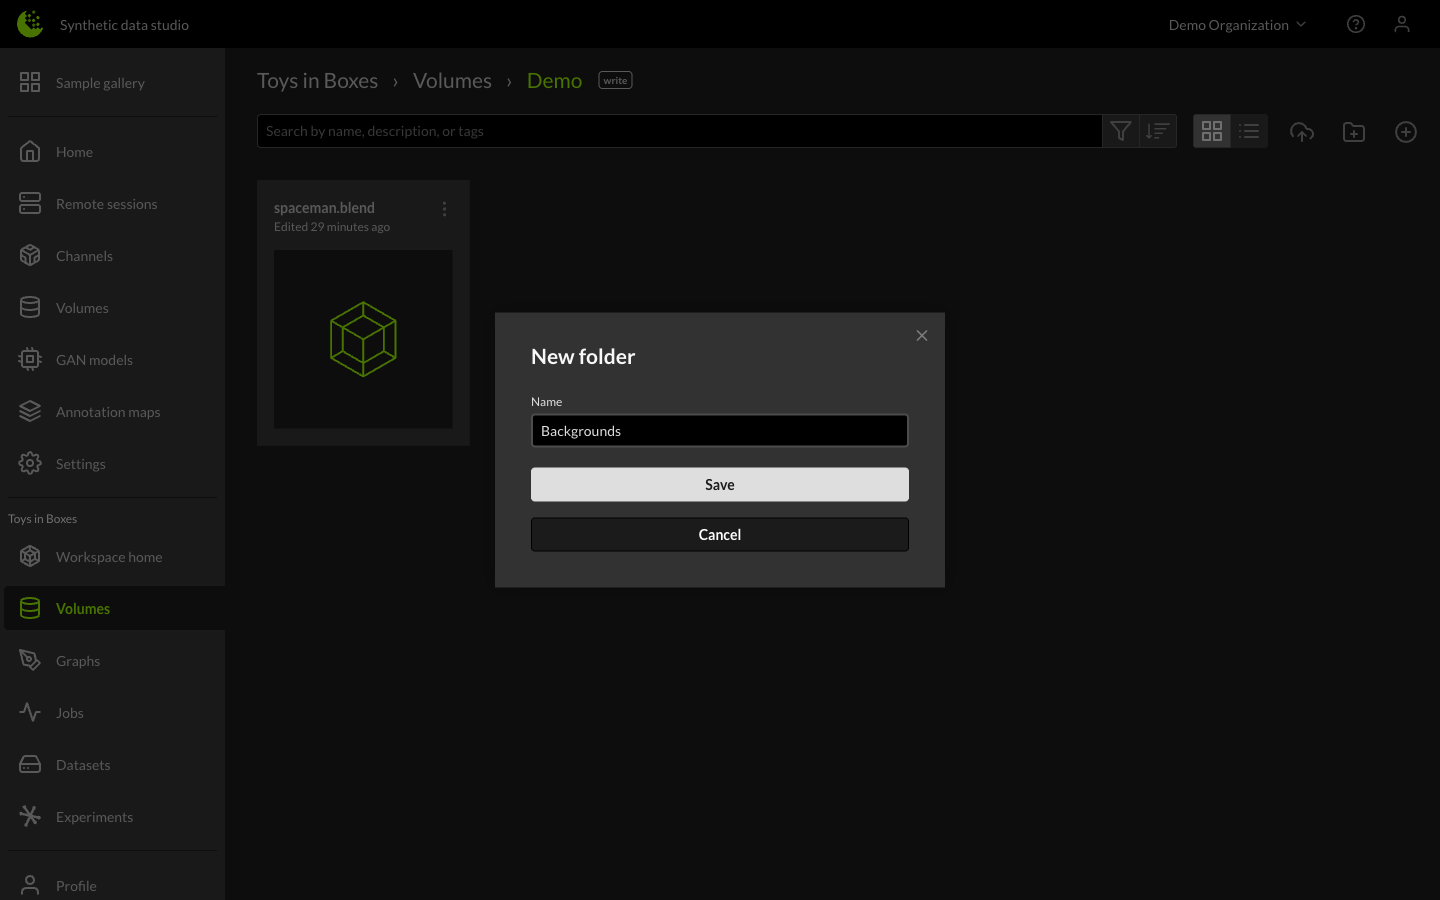1440x900 pixels.
Task: Create a new folder via toolbar icon
Action: pos(1354,131)
